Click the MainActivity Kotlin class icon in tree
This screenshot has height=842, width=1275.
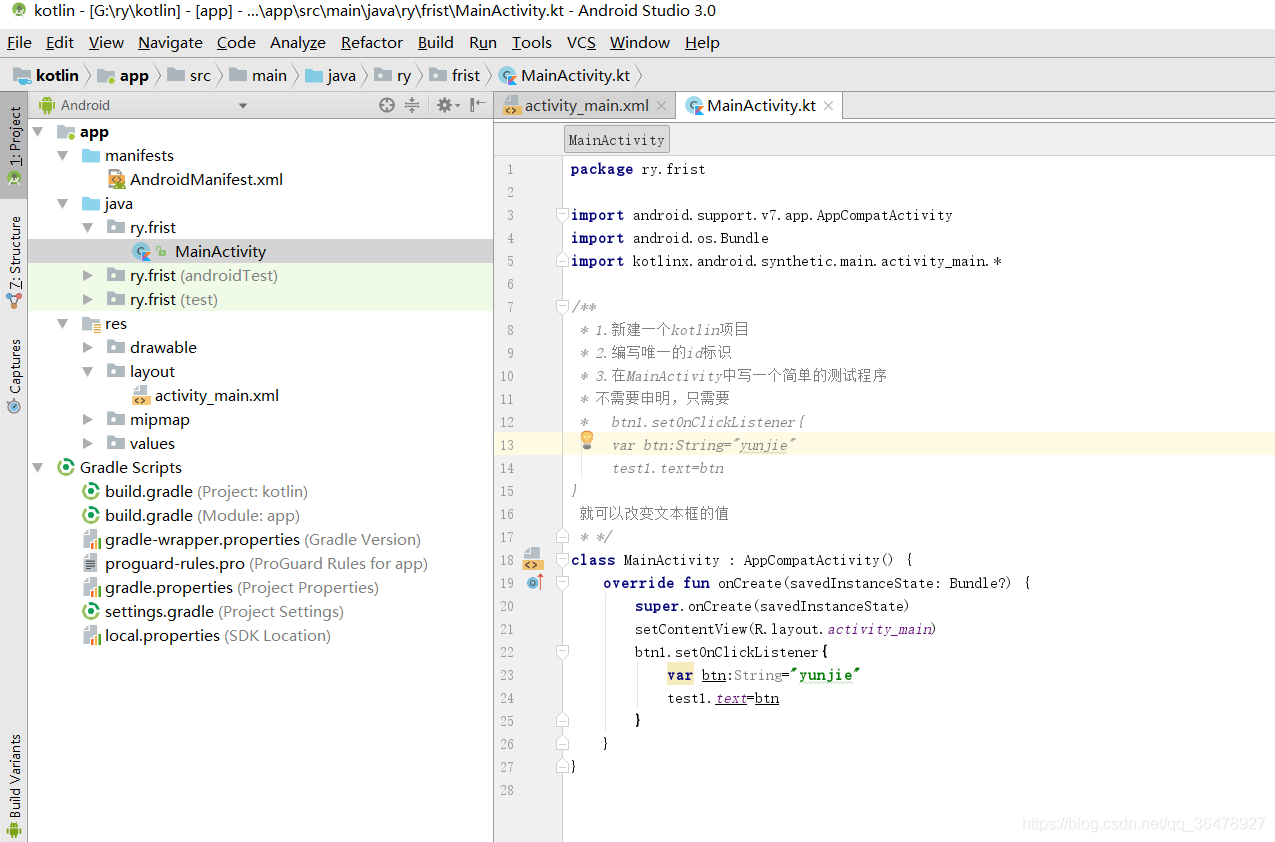point(142,252)
